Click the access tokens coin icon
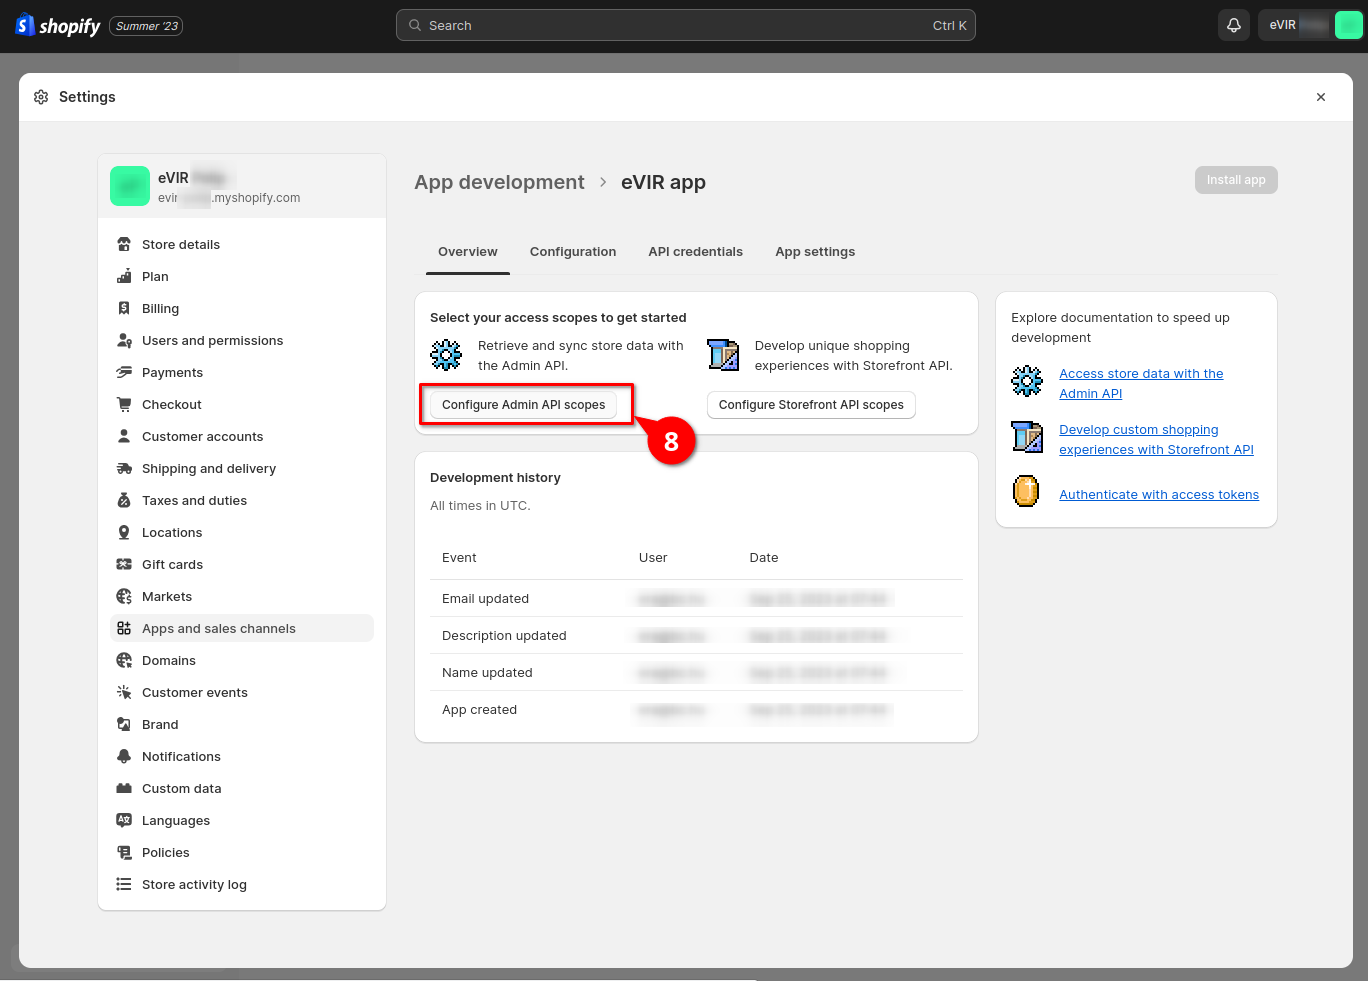 [x=1027, y=491]
